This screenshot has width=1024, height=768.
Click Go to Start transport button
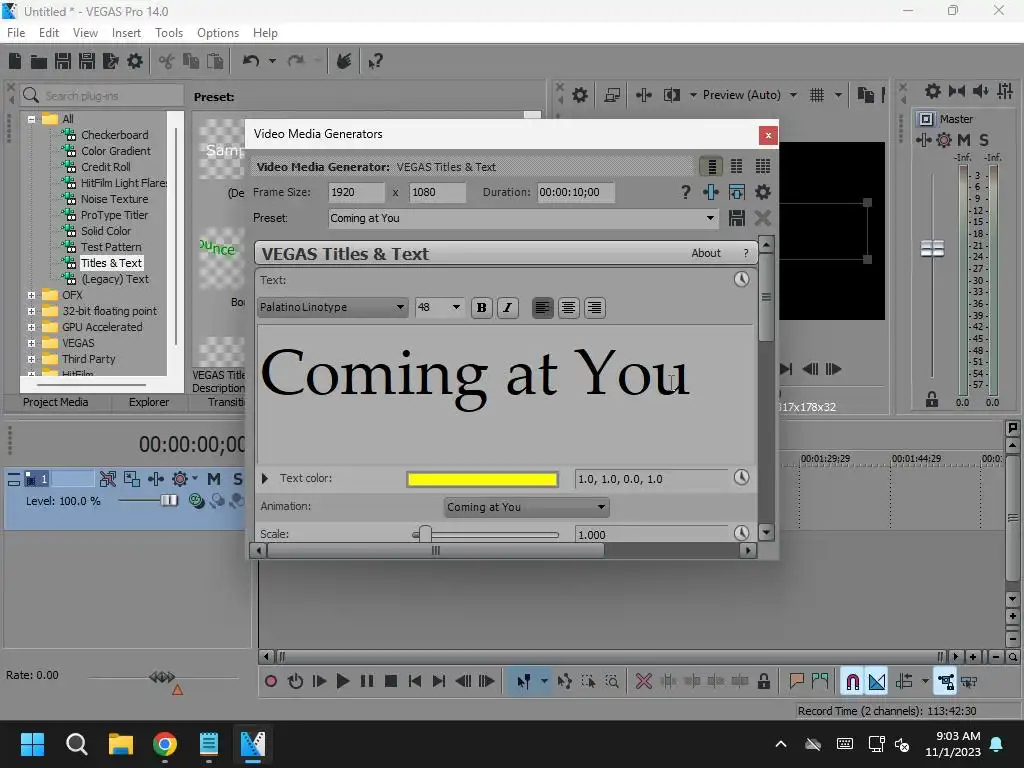415,682
